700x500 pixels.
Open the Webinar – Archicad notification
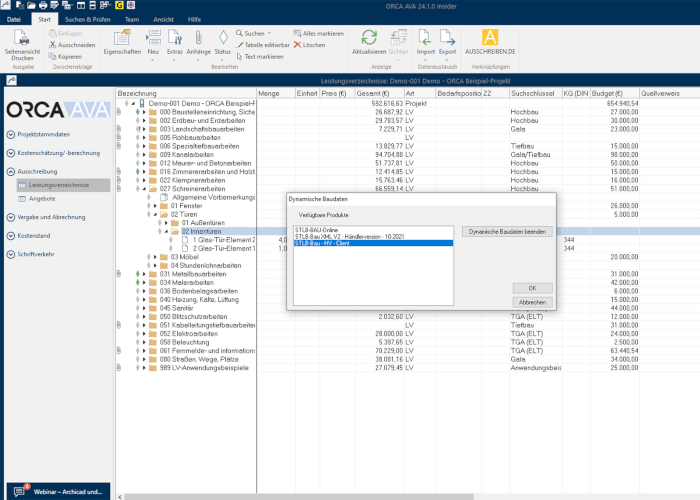(58, 491)
